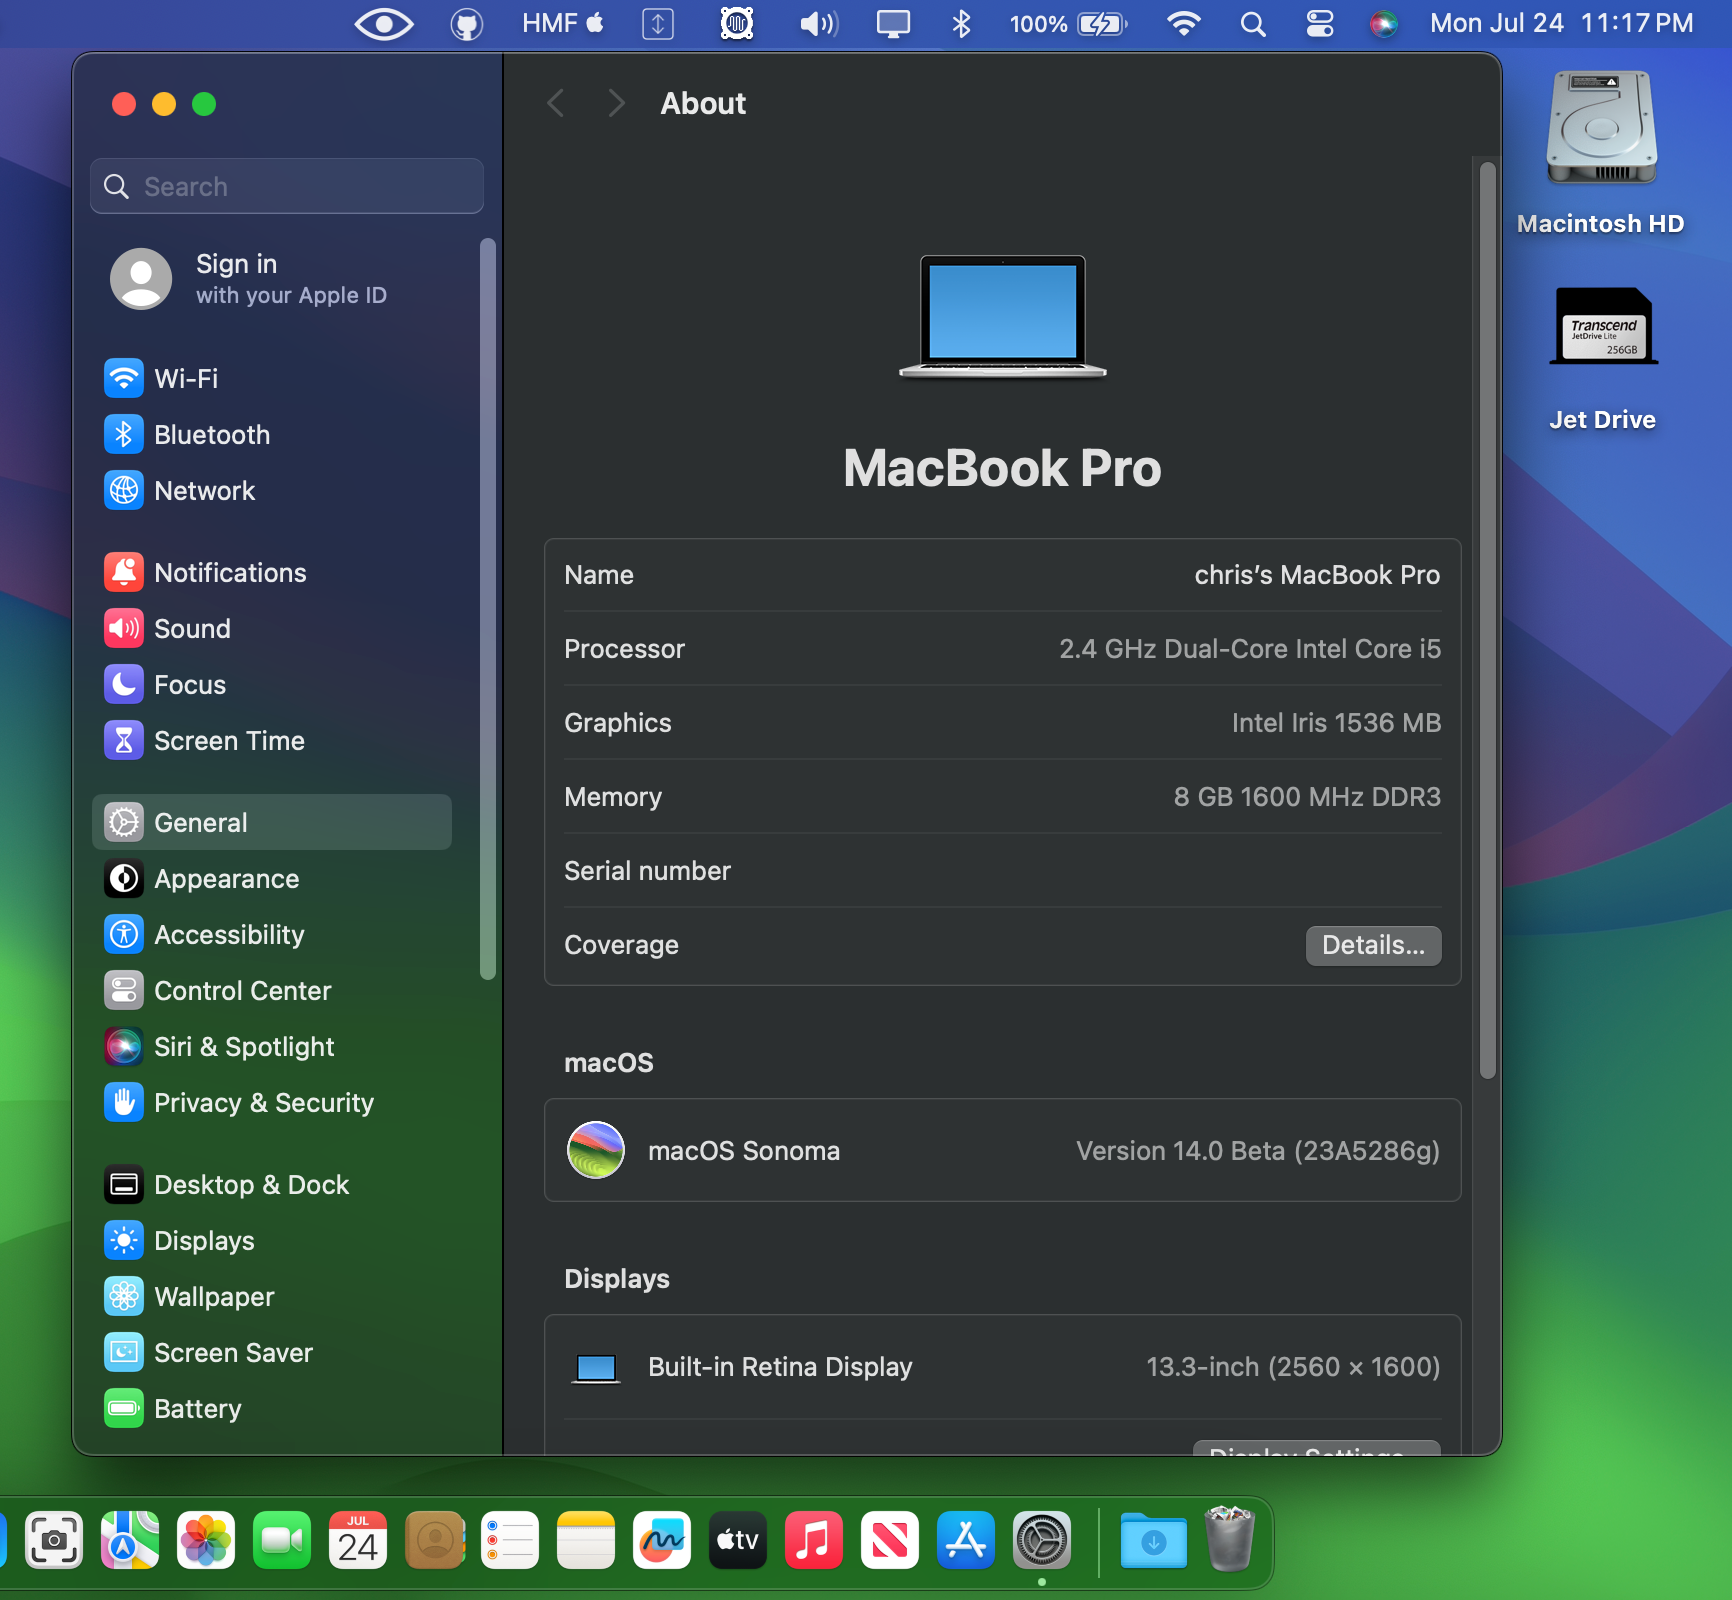Go back using the back chevron

[556, 103]
